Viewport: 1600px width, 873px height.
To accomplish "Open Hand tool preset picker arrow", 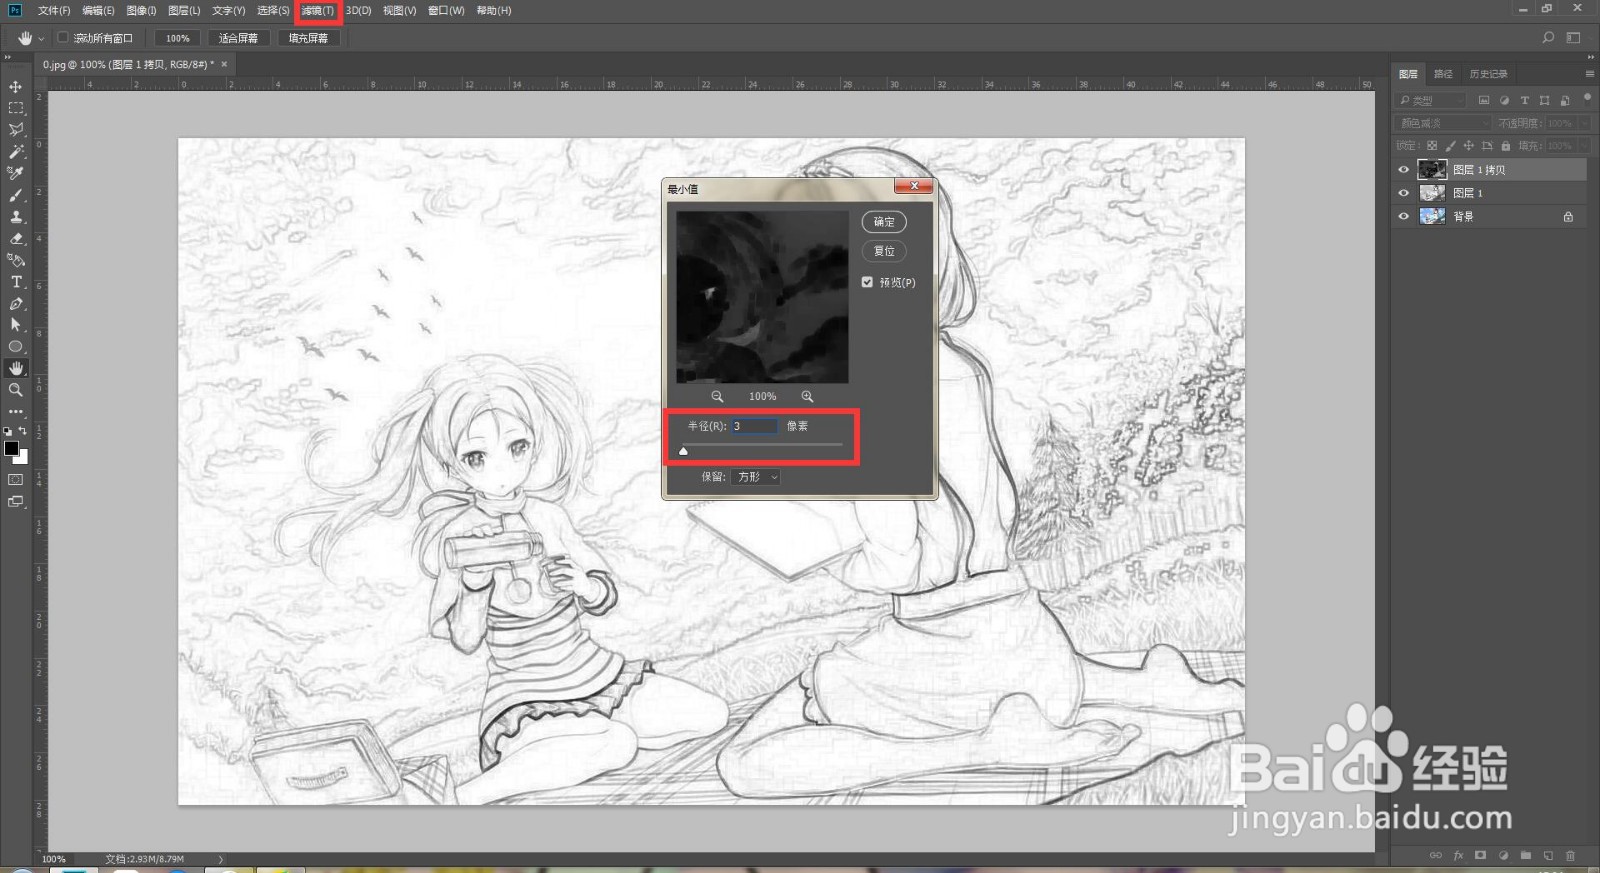I will pyautogui.click(x=41, y=39).
